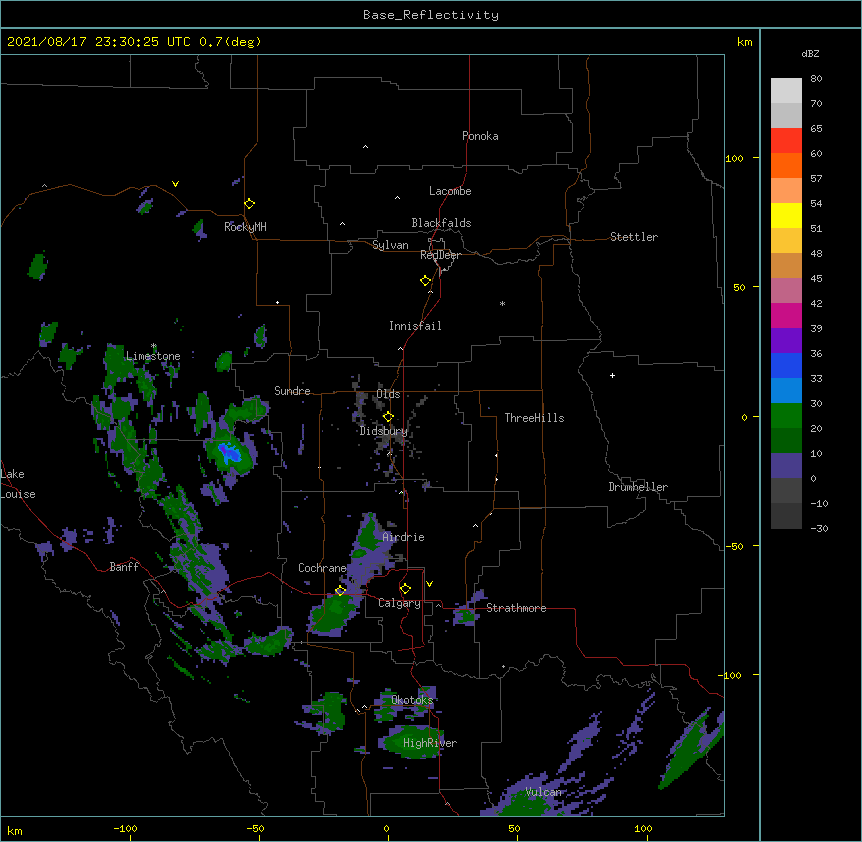This screenshot has width=862, height=842.
Task: Click the km unit label at bottom left
Action: [x=15, y=830]
